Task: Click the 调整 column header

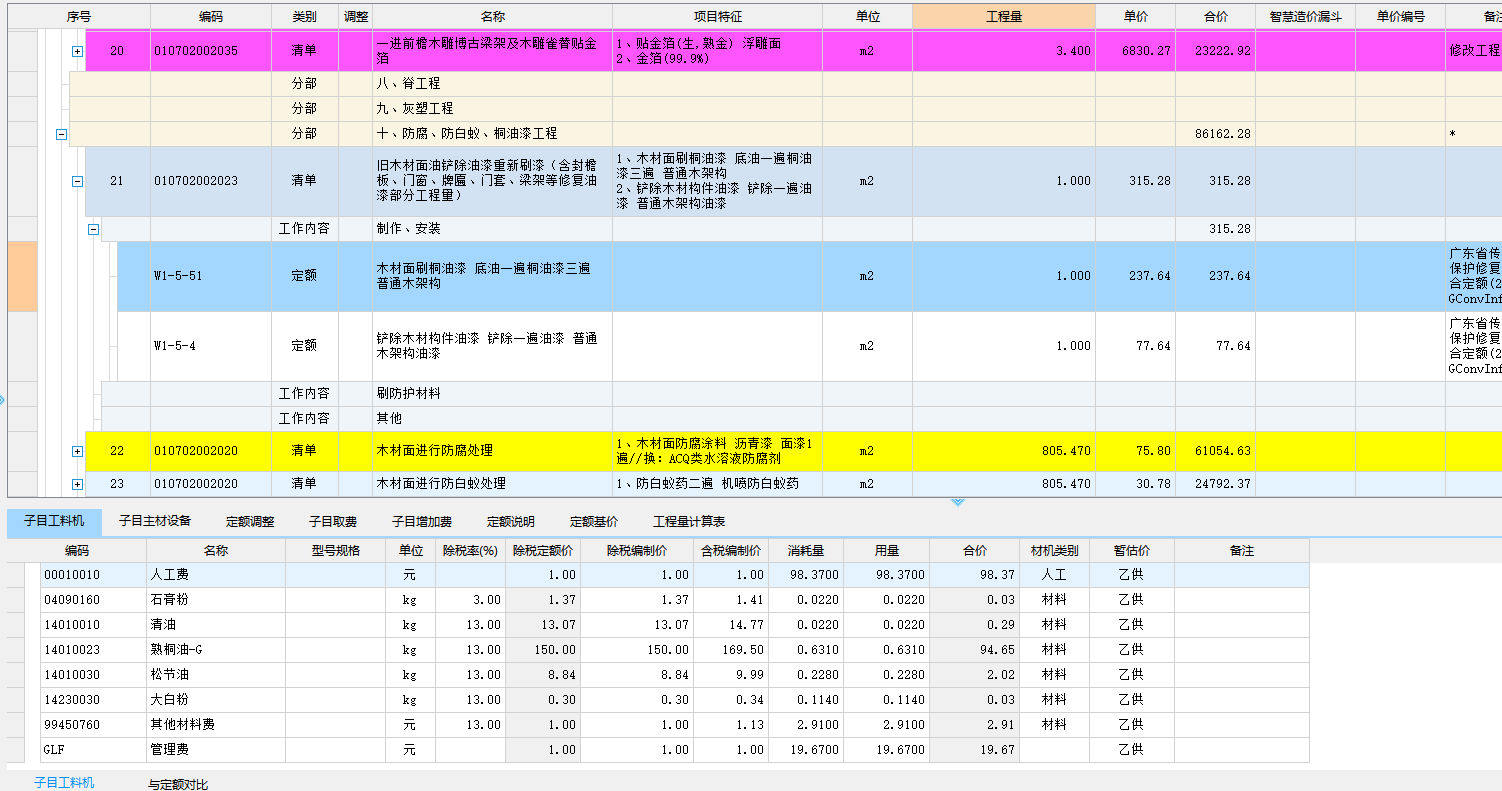Action: tap(356, 18)
